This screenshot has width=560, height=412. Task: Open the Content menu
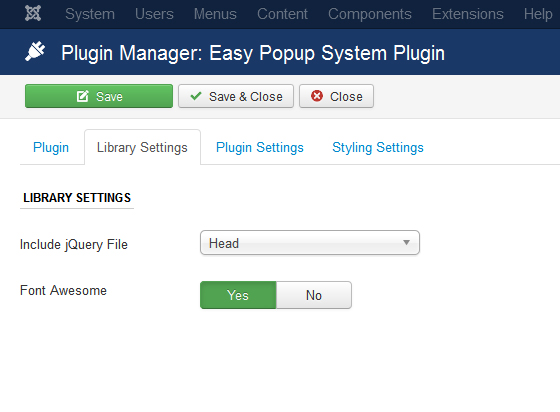(x=282, y=14)
